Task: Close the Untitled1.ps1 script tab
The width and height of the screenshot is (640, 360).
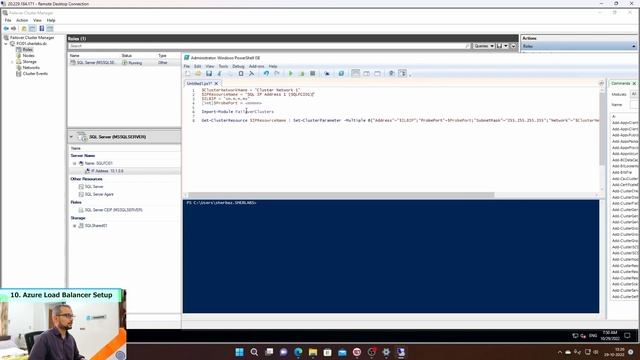Action: tap(216, 83)
